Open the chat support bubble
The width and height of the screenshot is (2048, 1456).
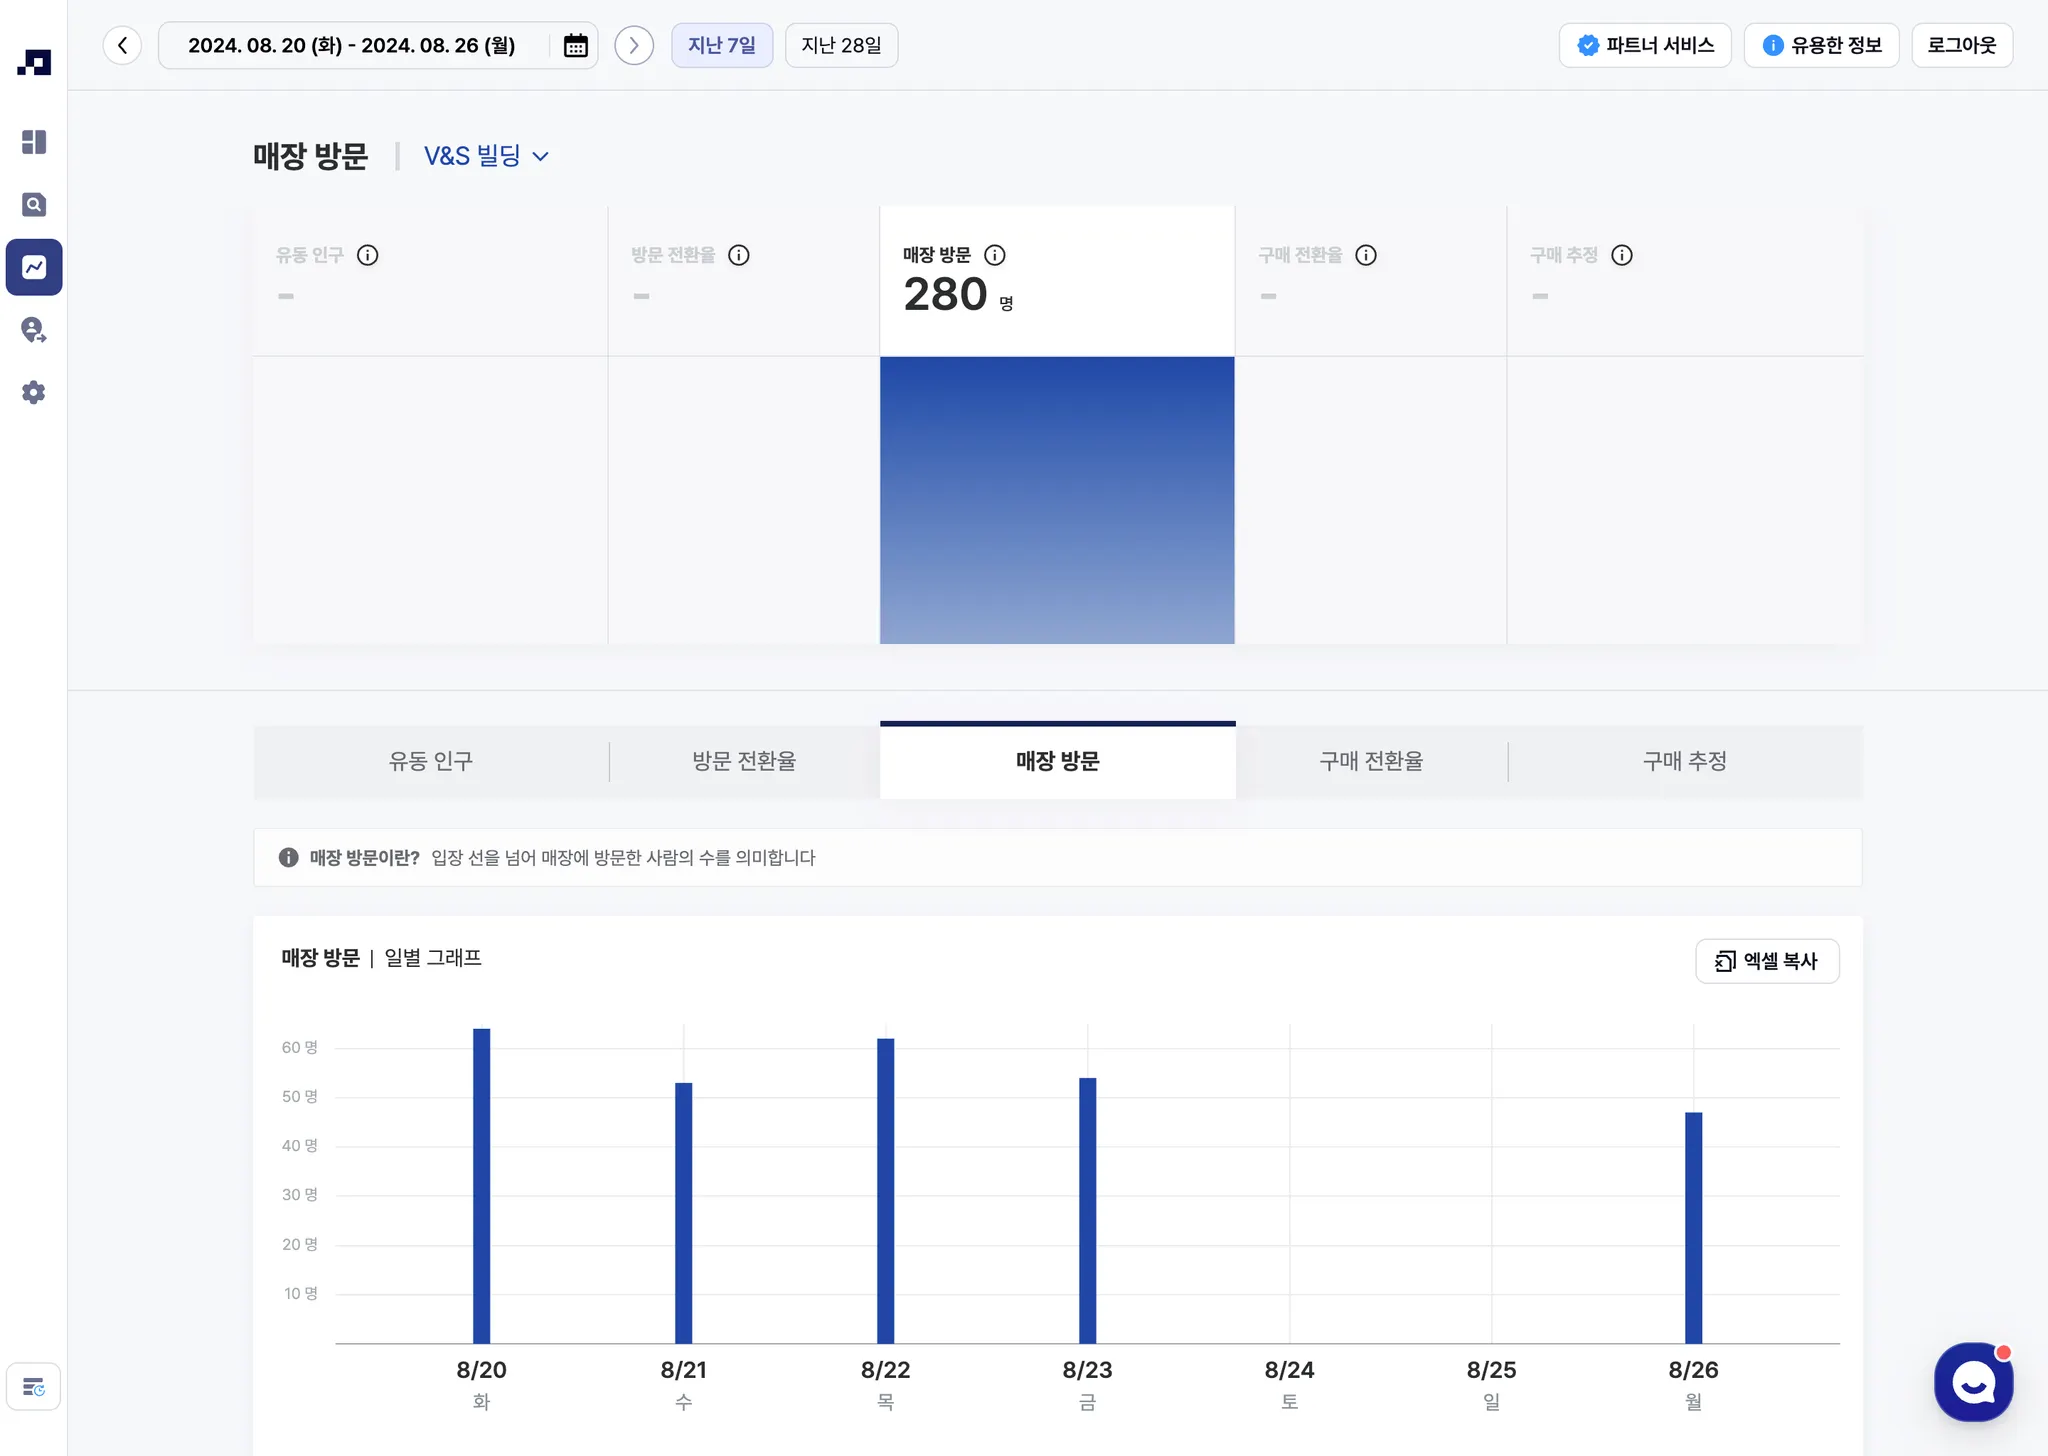point(1973,1382)
